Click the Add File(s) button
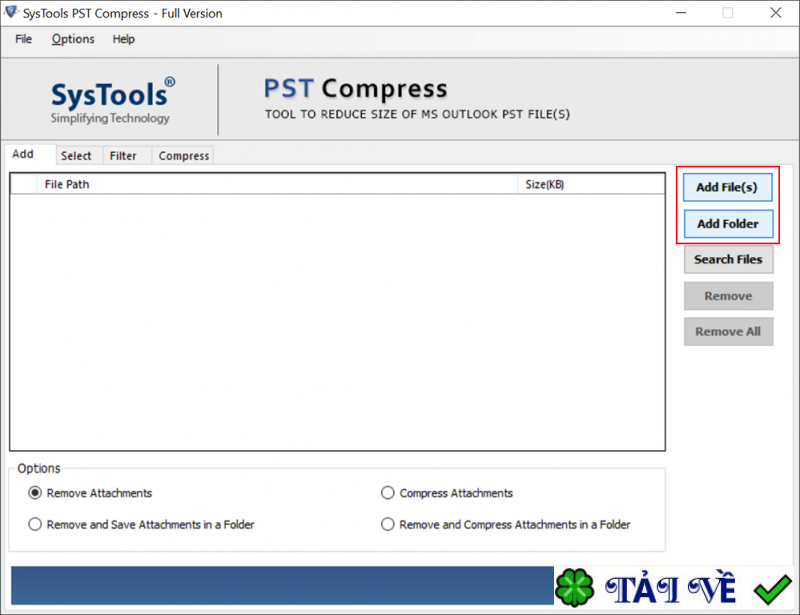 (727, 187)
